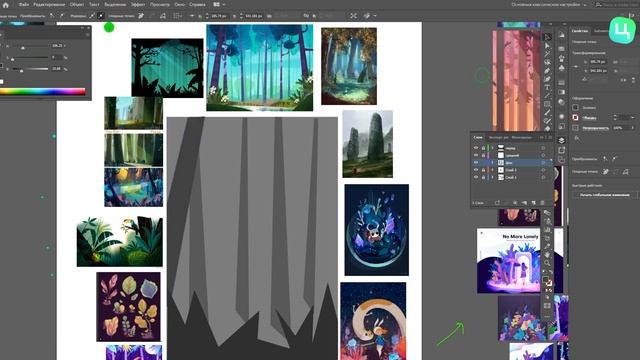Open the Color panel flyout menu

click(87, 35)
